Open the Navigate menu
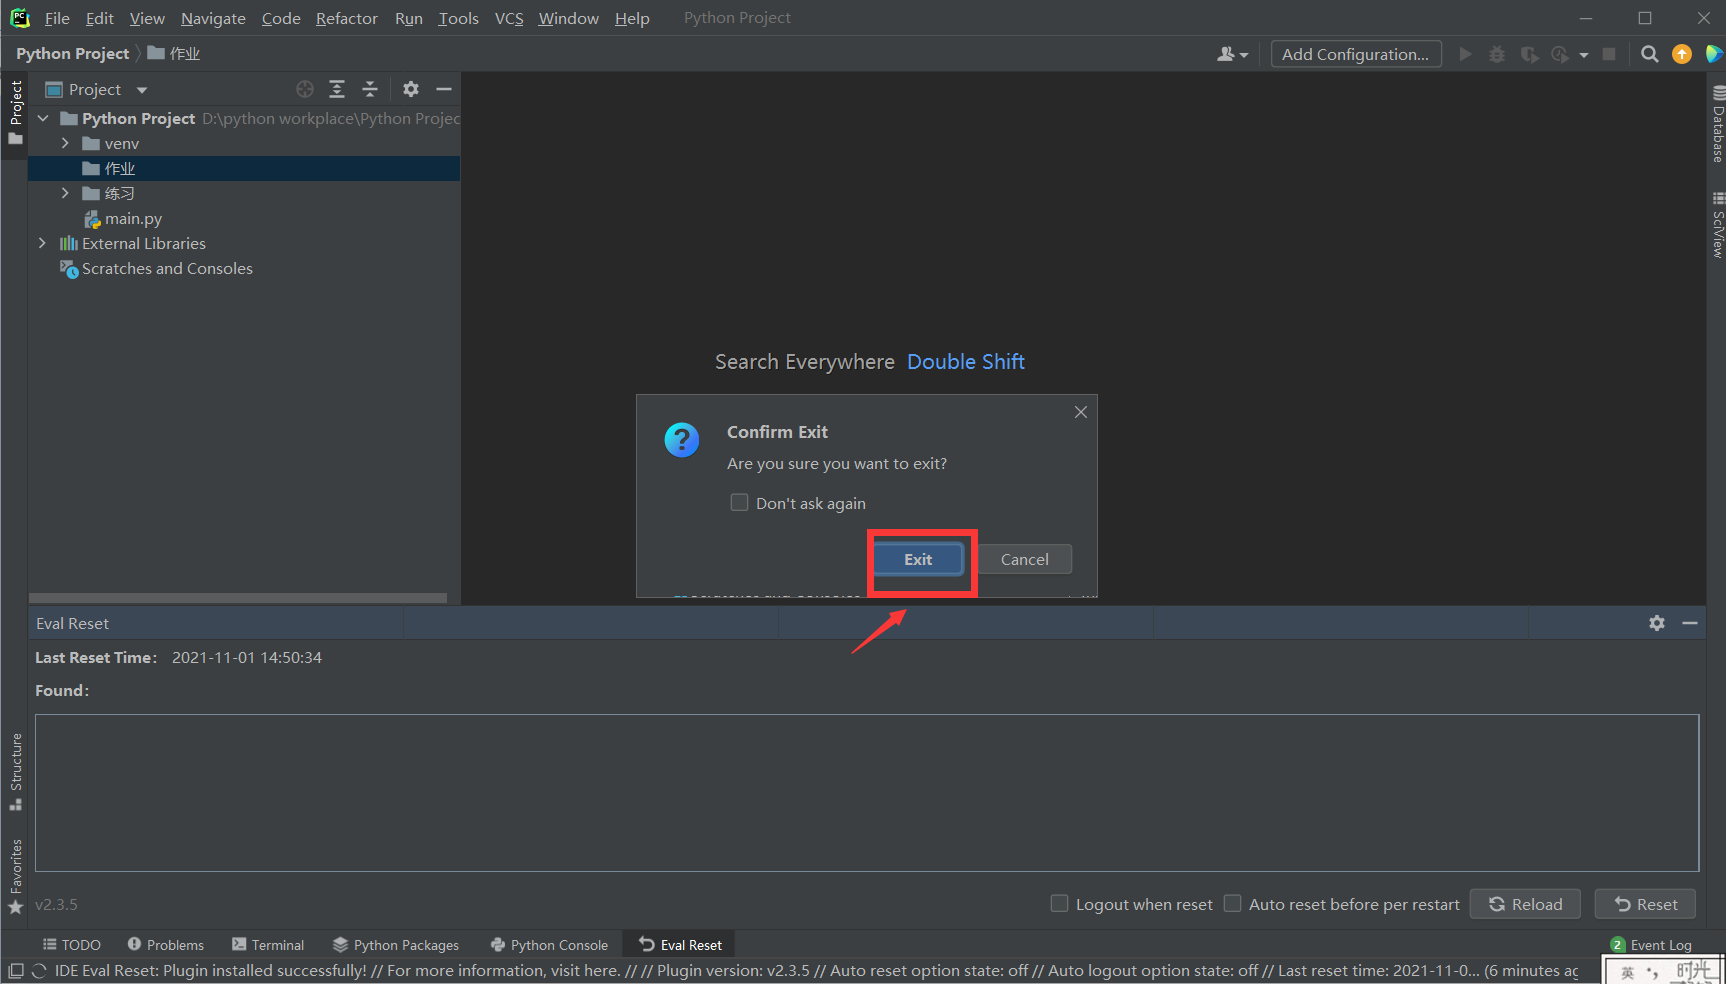The image size is (1726, 984). coord(213,18)
